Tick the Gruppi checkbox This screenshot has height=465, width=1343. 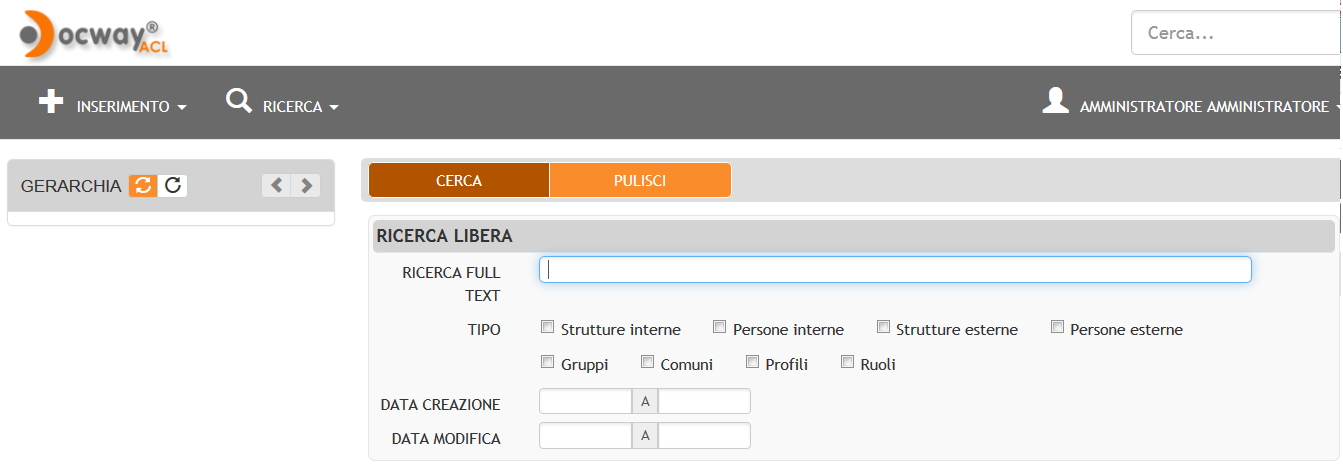pos(547,362)
